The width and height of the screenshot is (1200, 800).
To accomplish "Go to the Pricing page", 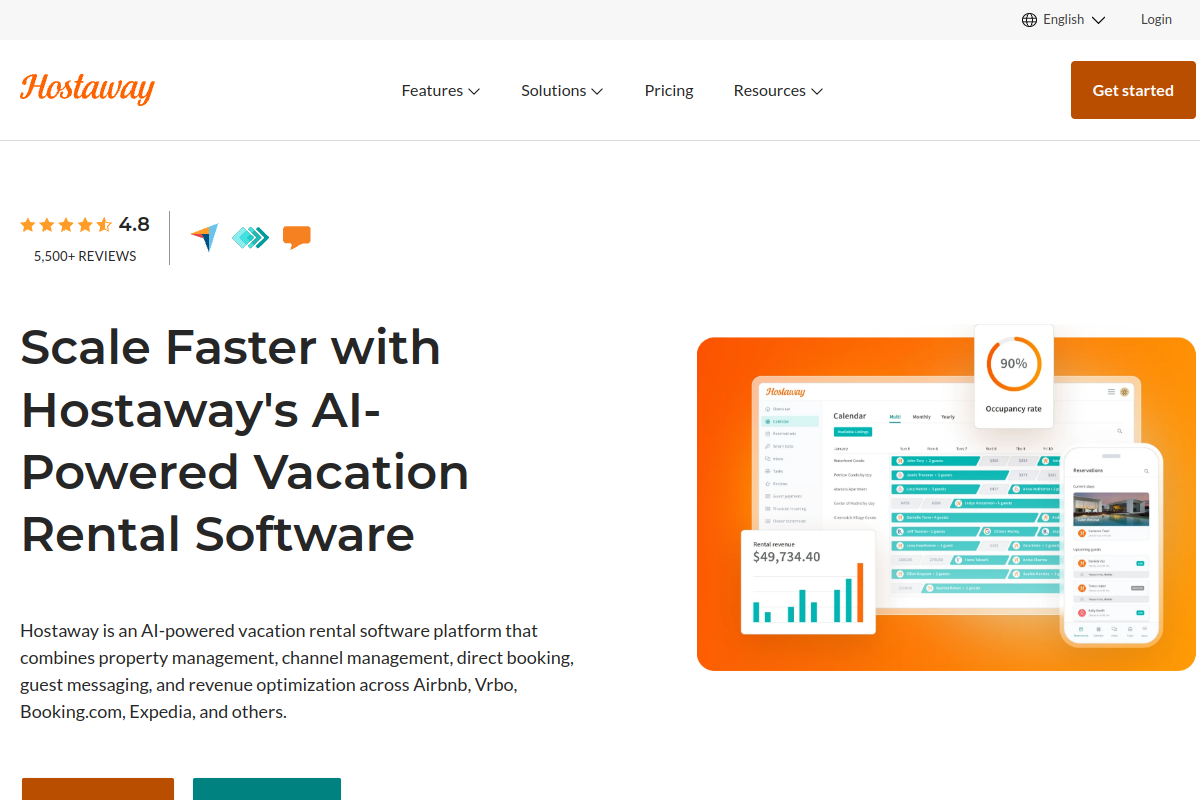I will tap(669, 90).
